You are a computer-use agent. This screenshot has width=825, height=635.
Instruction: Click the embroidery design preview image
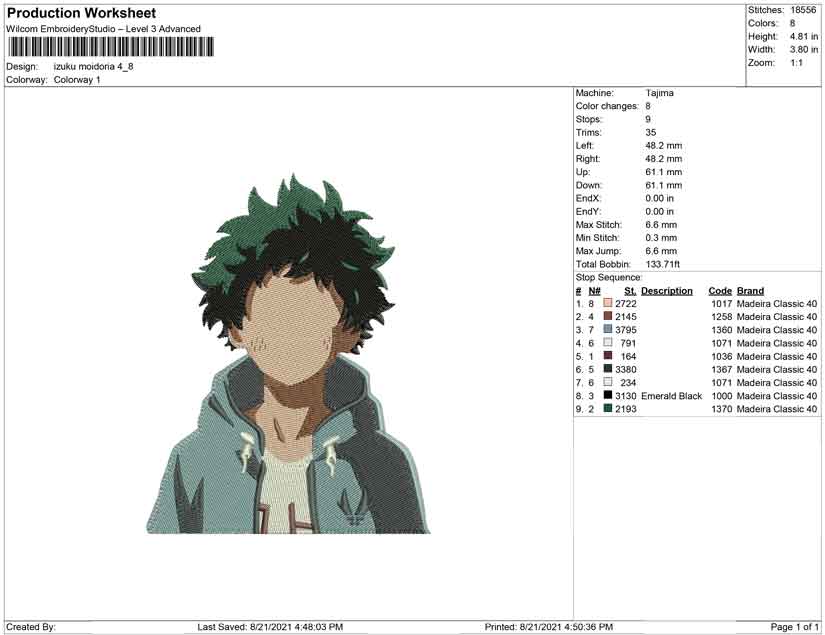tap(288, 354)
